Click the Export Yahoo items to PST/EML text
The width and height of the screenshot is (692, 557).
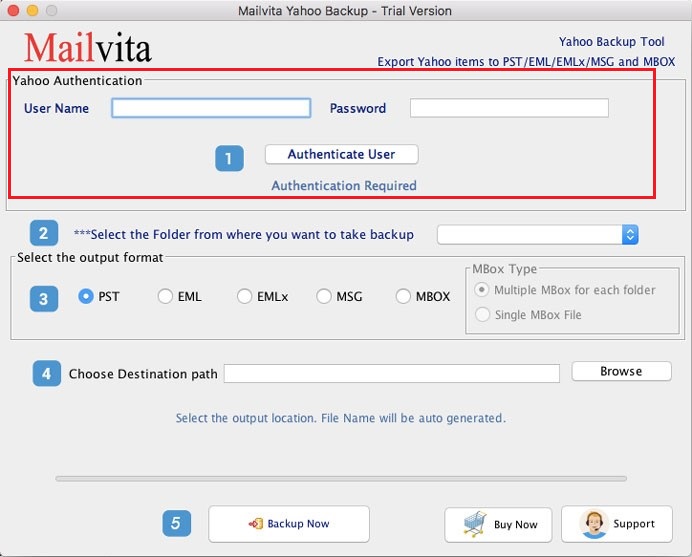[x=526, y=62]
